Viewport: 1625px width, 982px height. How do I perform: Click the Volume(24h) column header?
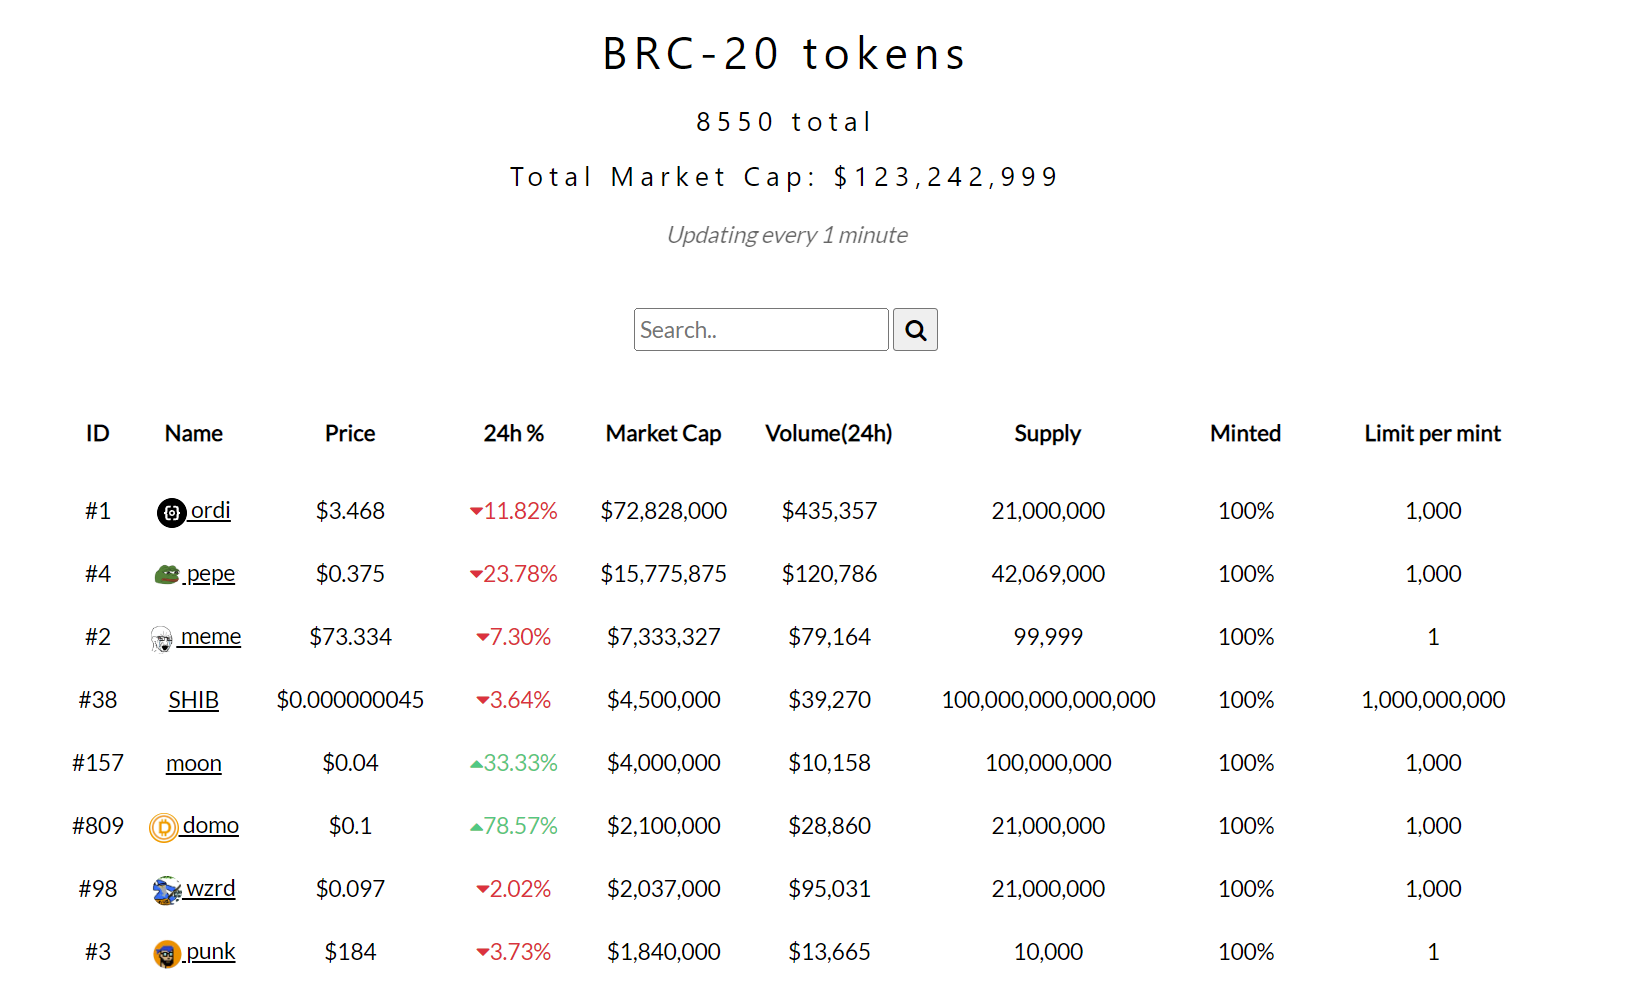[x=829, y=433]
